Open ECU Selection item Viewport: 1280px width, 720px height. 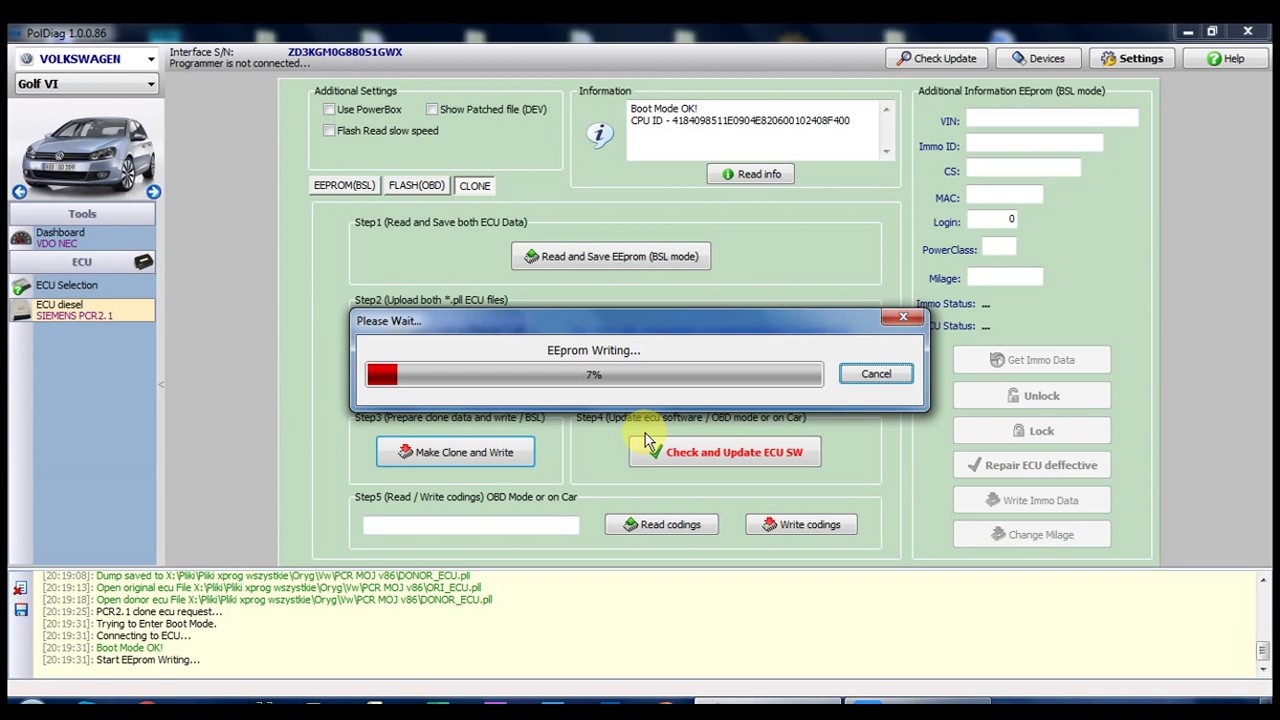(x=83, y=285)
